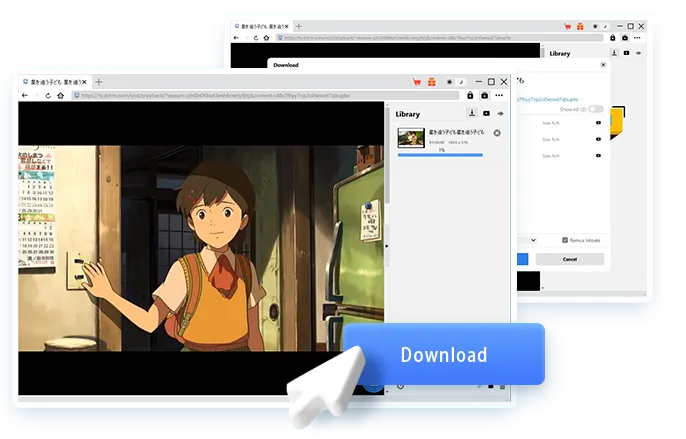Viewport: 686px width, 439px height.
Task: Click the video player in front window
Action: [201, 248]
